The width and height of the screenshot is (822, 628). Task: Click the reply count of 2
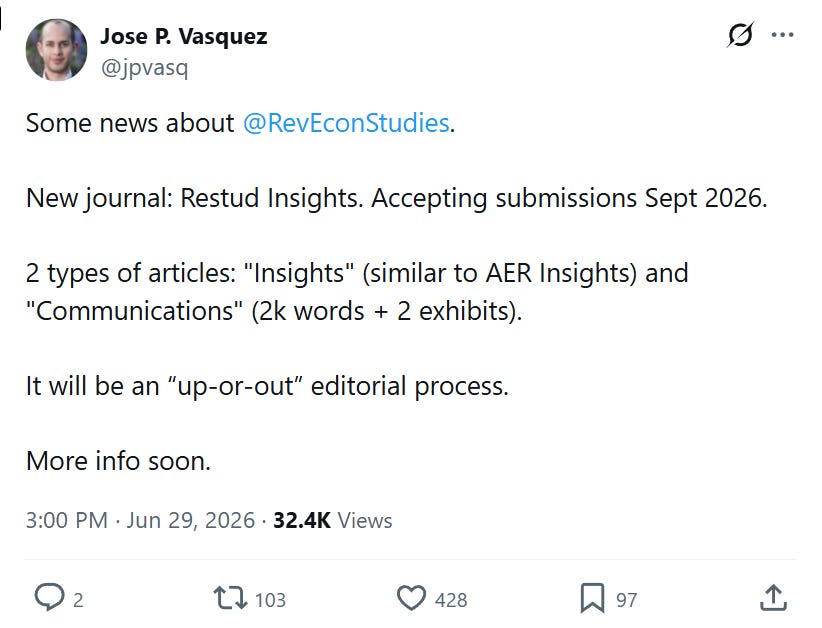(78, 600)
